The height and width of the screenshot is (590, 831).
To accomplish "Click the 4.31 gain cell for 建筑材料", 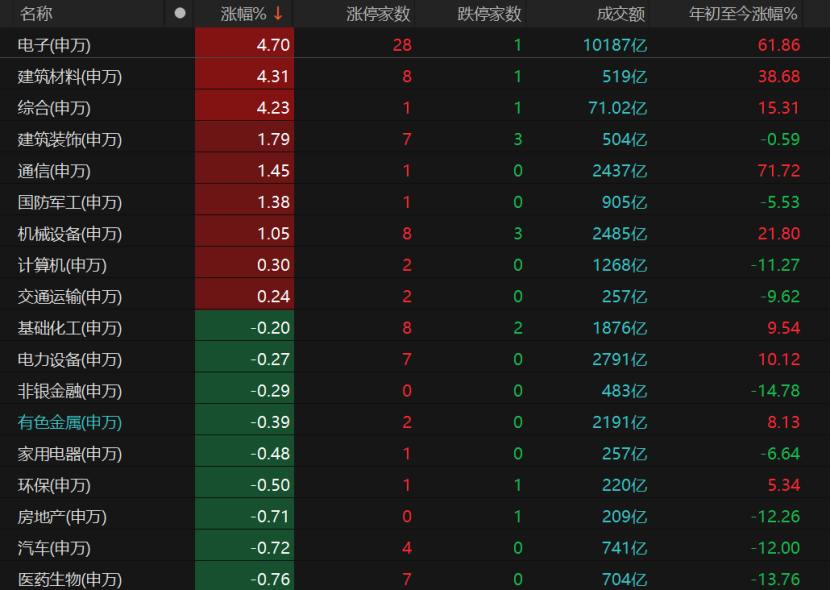I will (x=244, y=76).
